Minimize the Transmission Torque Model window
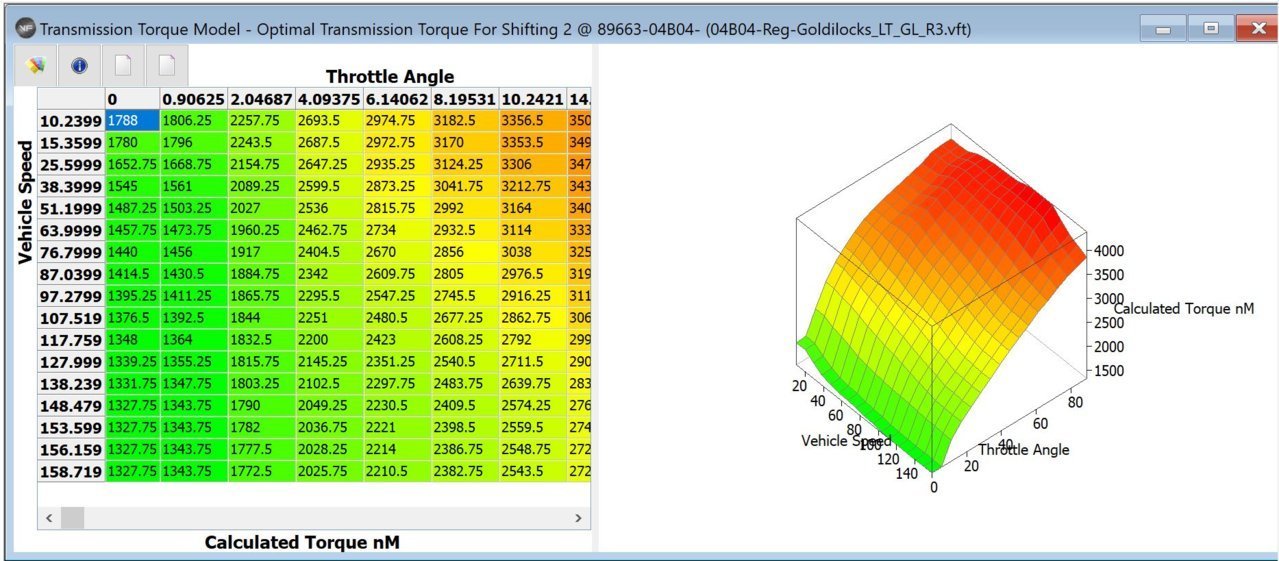Viewport: 1279px width, 561px height. click(x=1164, y=29)
